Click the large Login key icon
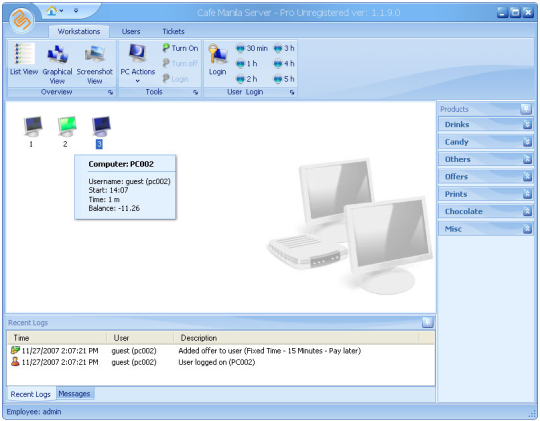This screenshot has height=421, width=540. coord(218,60)
